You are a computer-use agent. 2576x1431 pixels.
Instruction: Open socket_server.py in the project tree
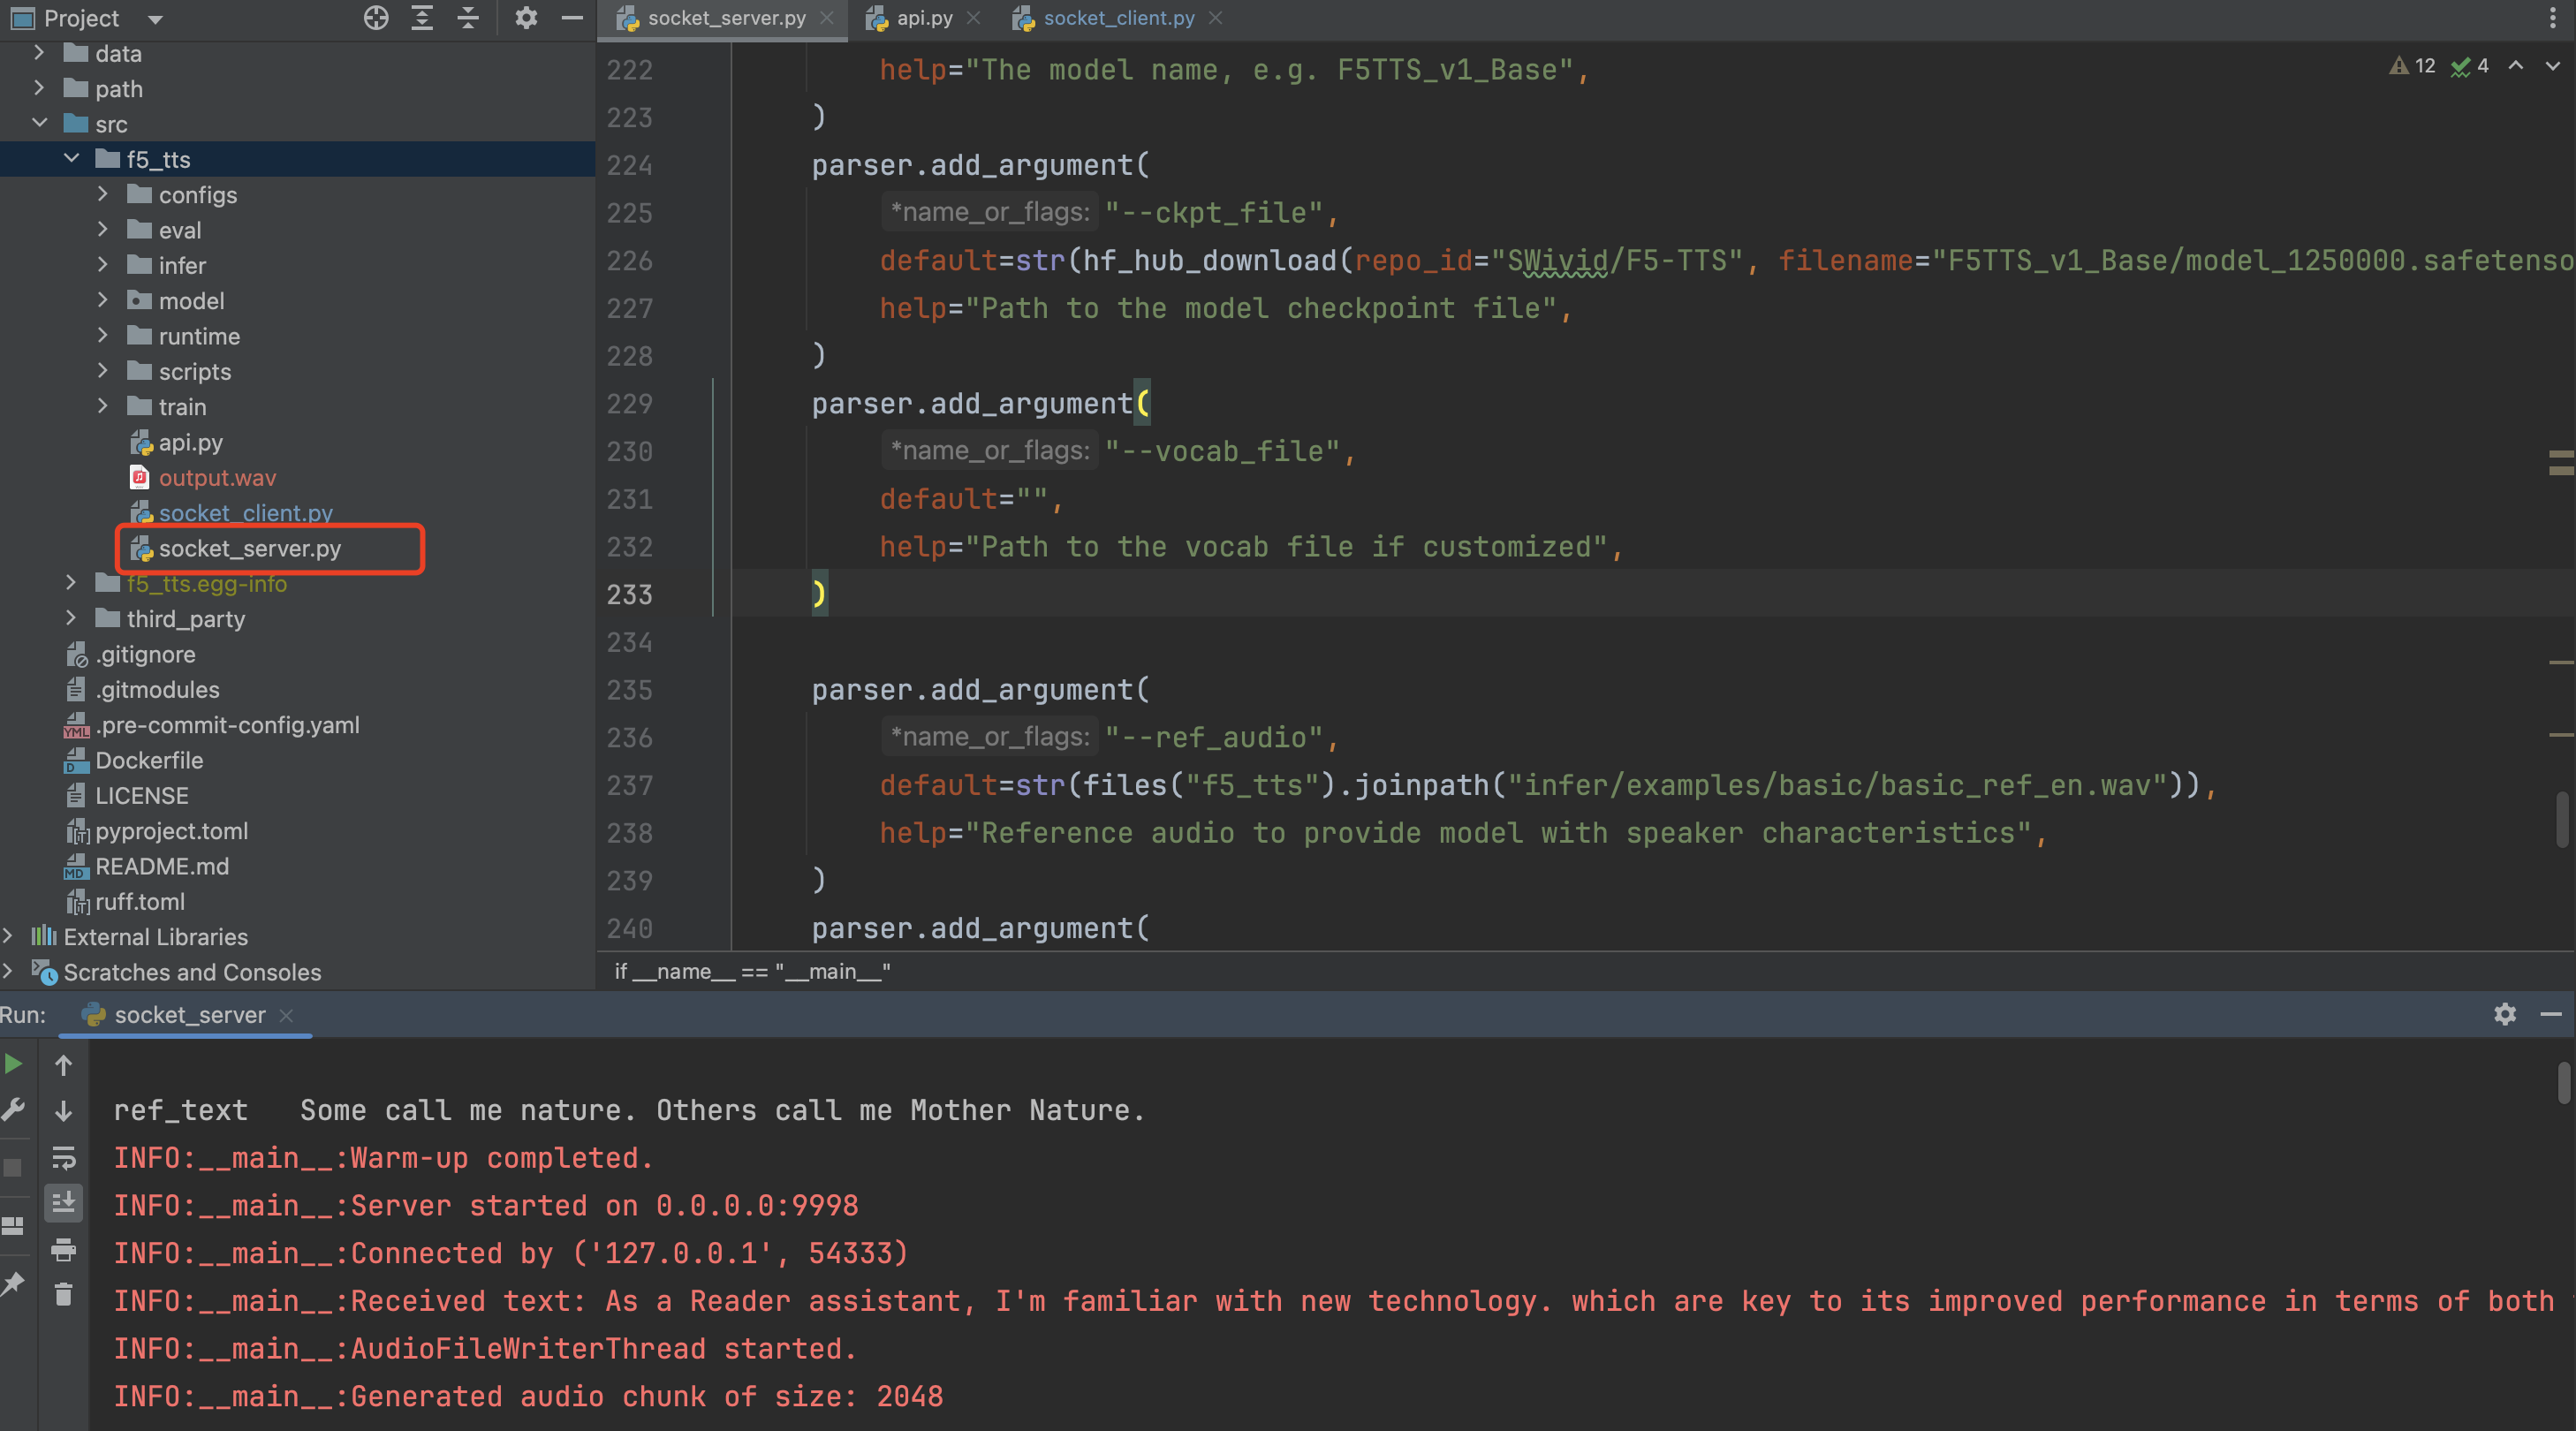pyautogui.click(x=249, y=548)
